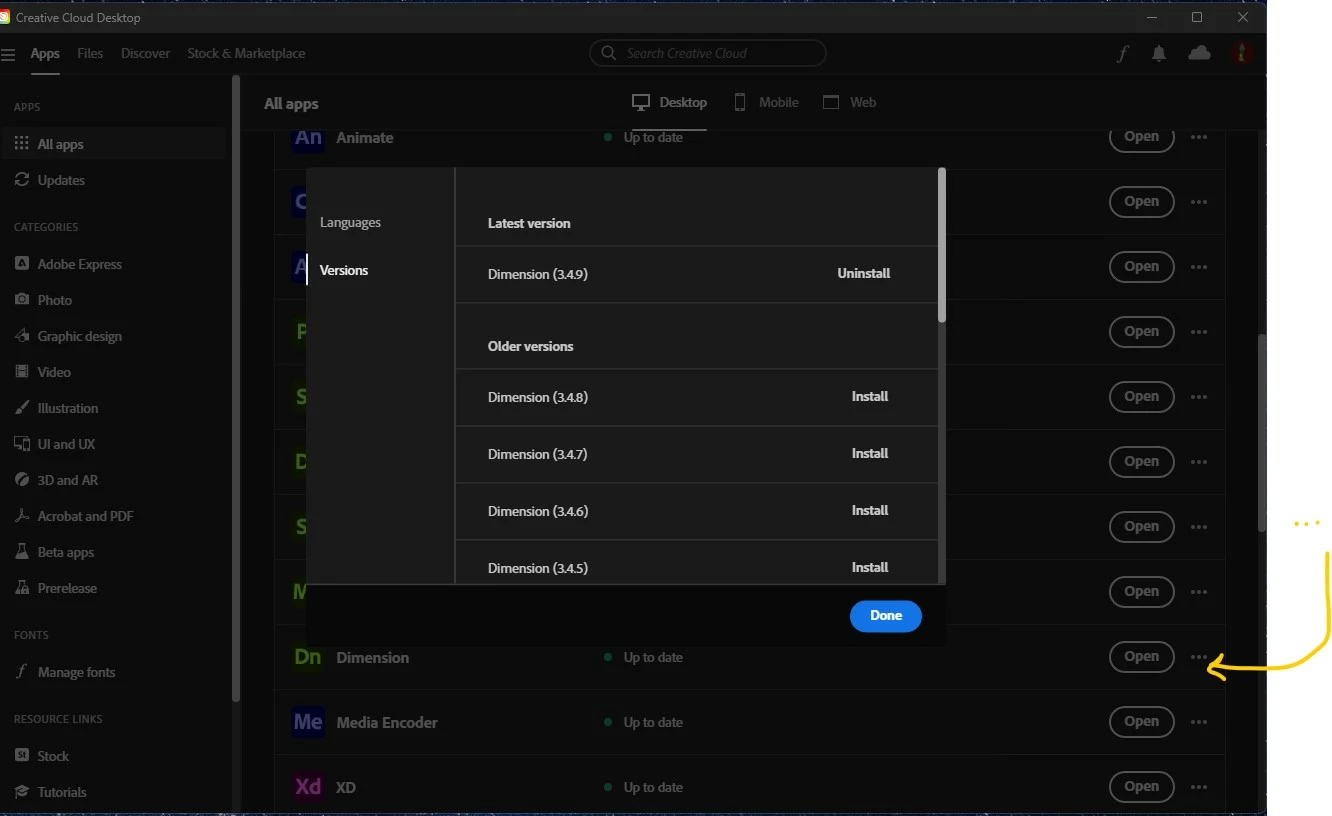Select Versions in the dialog
Viewport: 1332px width, 816px height.
tap(344, 270)
